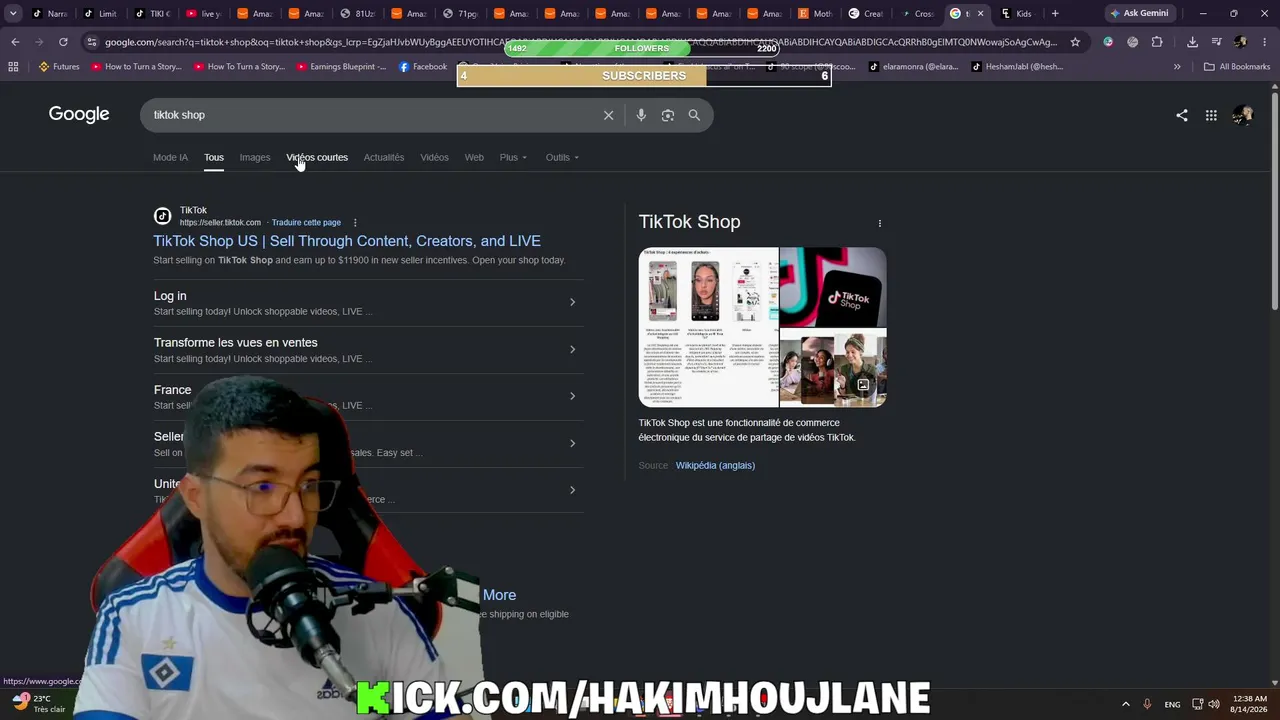Switch to the Images search tab
The height and width of the screenshot is (720, 1280).
255,157
